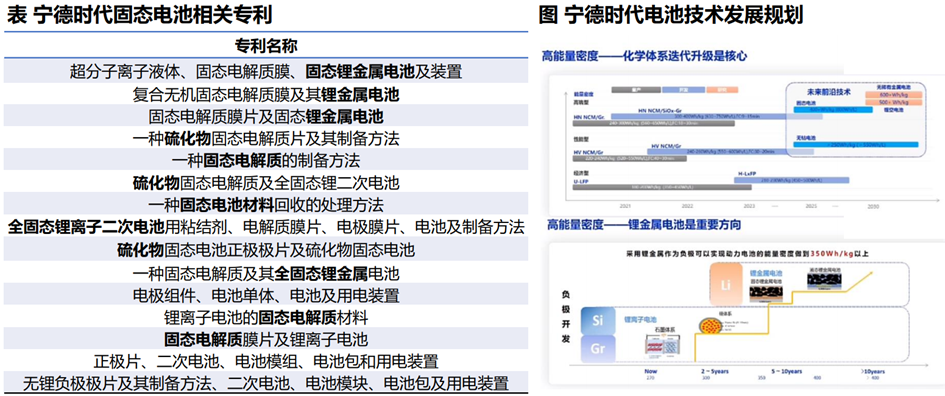Click the orange 600+ Wh/kg bar
This screenshot has width=945, height=396.
point(895,95)
